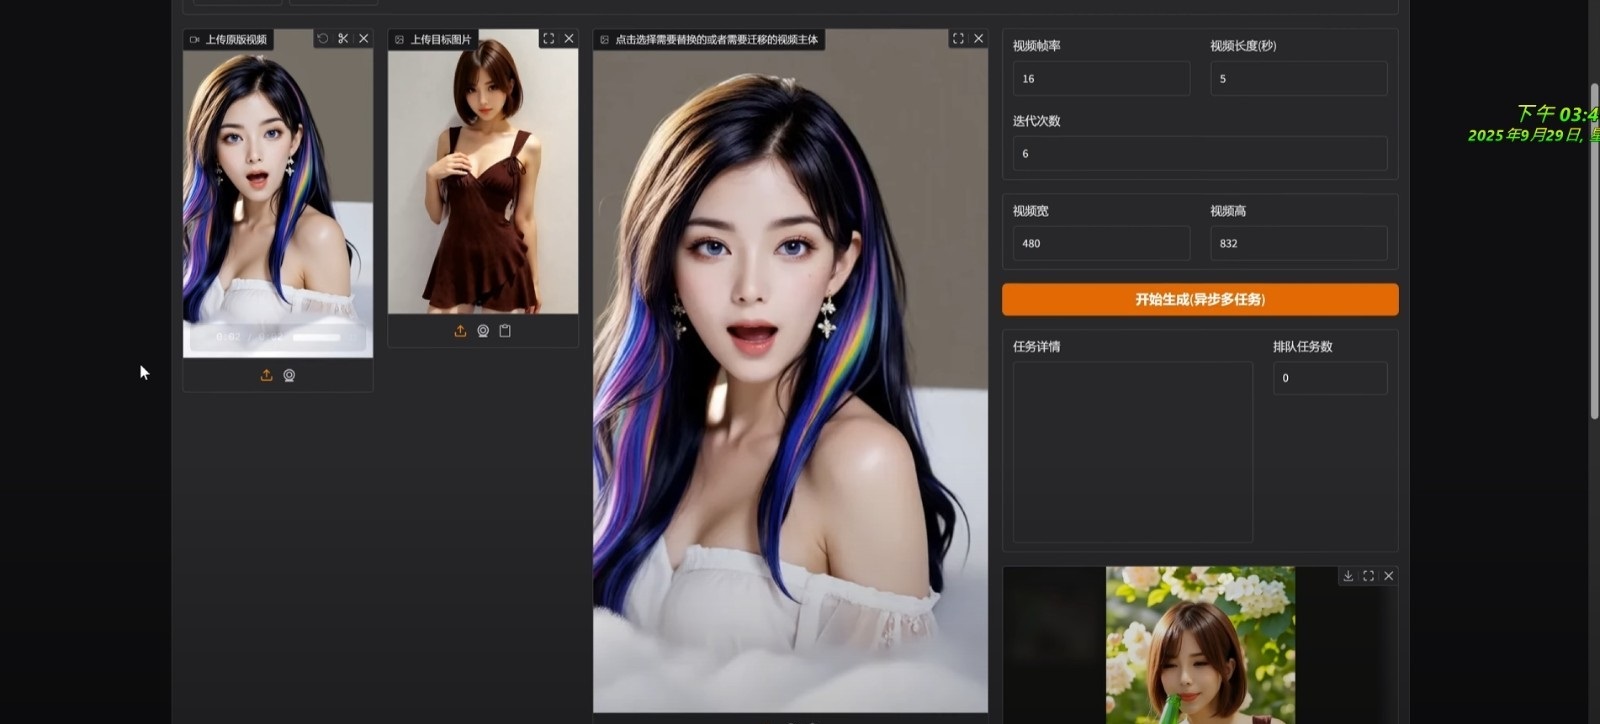Click the webcam icon under the 上传目标图片 image
Image resolution: width=1600 pixels, height=724 pixels.
click(x=483, y=331)
